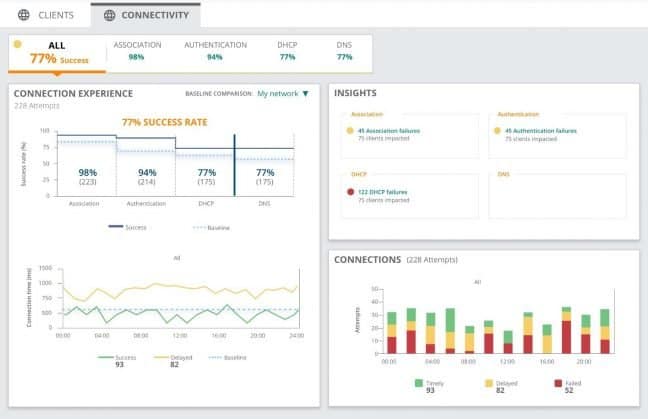Click the empty DNS insights card
Screen dimensions: 648x419
(557, 196)
